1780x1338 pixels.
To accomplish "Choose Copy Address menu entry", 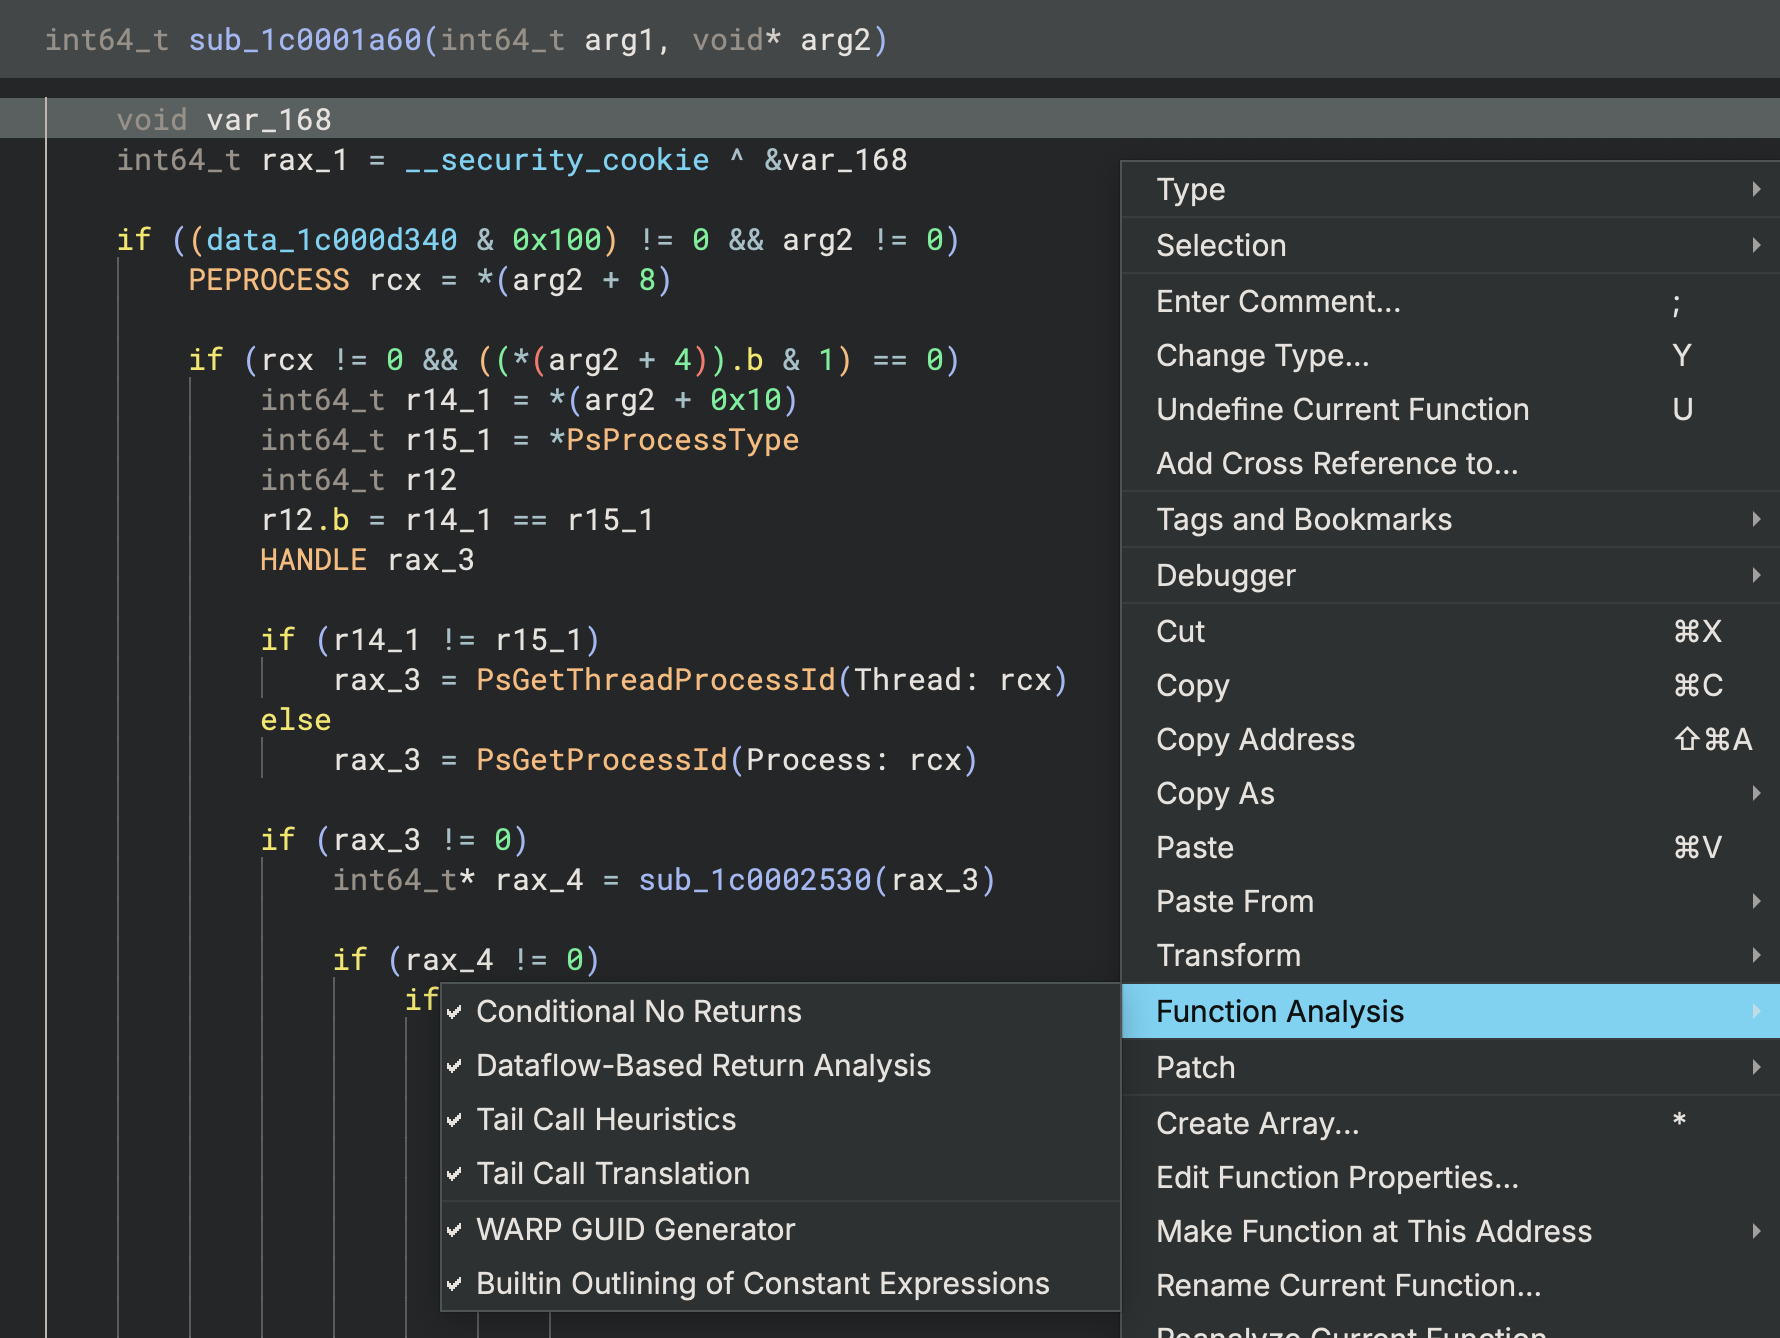I will 1450,739.
